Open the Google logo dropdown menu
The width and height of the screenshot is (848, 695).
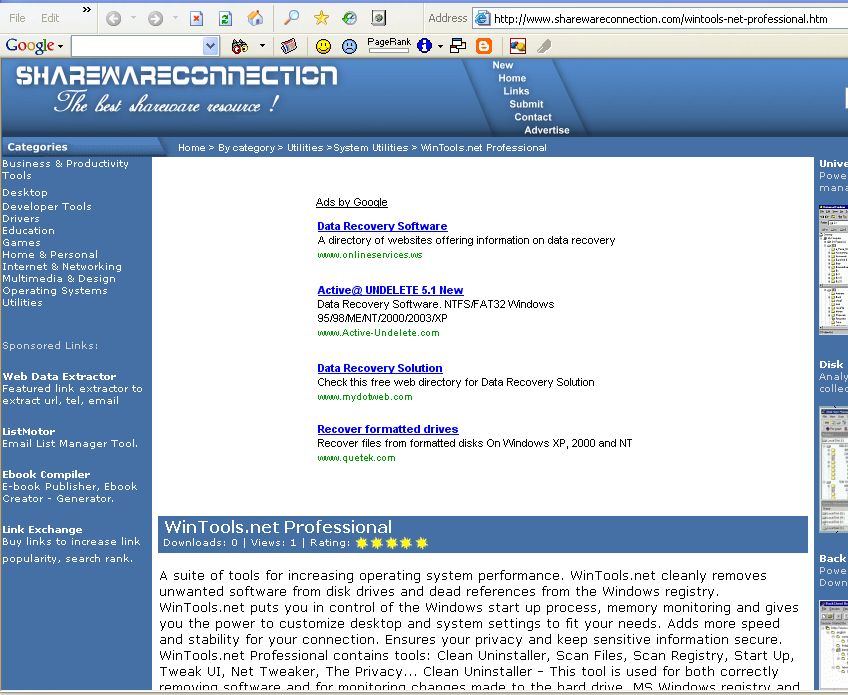[34, 46]
